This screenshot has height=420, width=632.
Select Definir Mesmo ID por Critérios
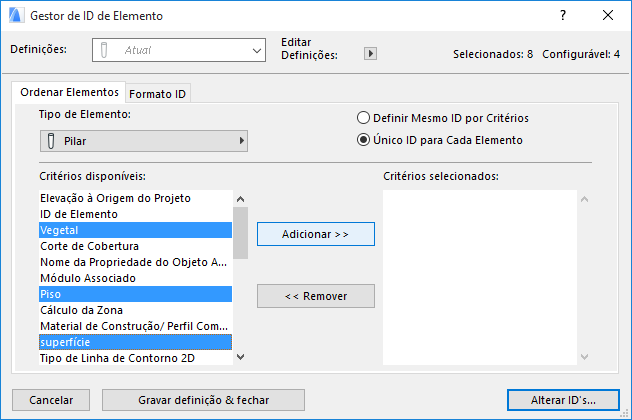click(363, 118)
